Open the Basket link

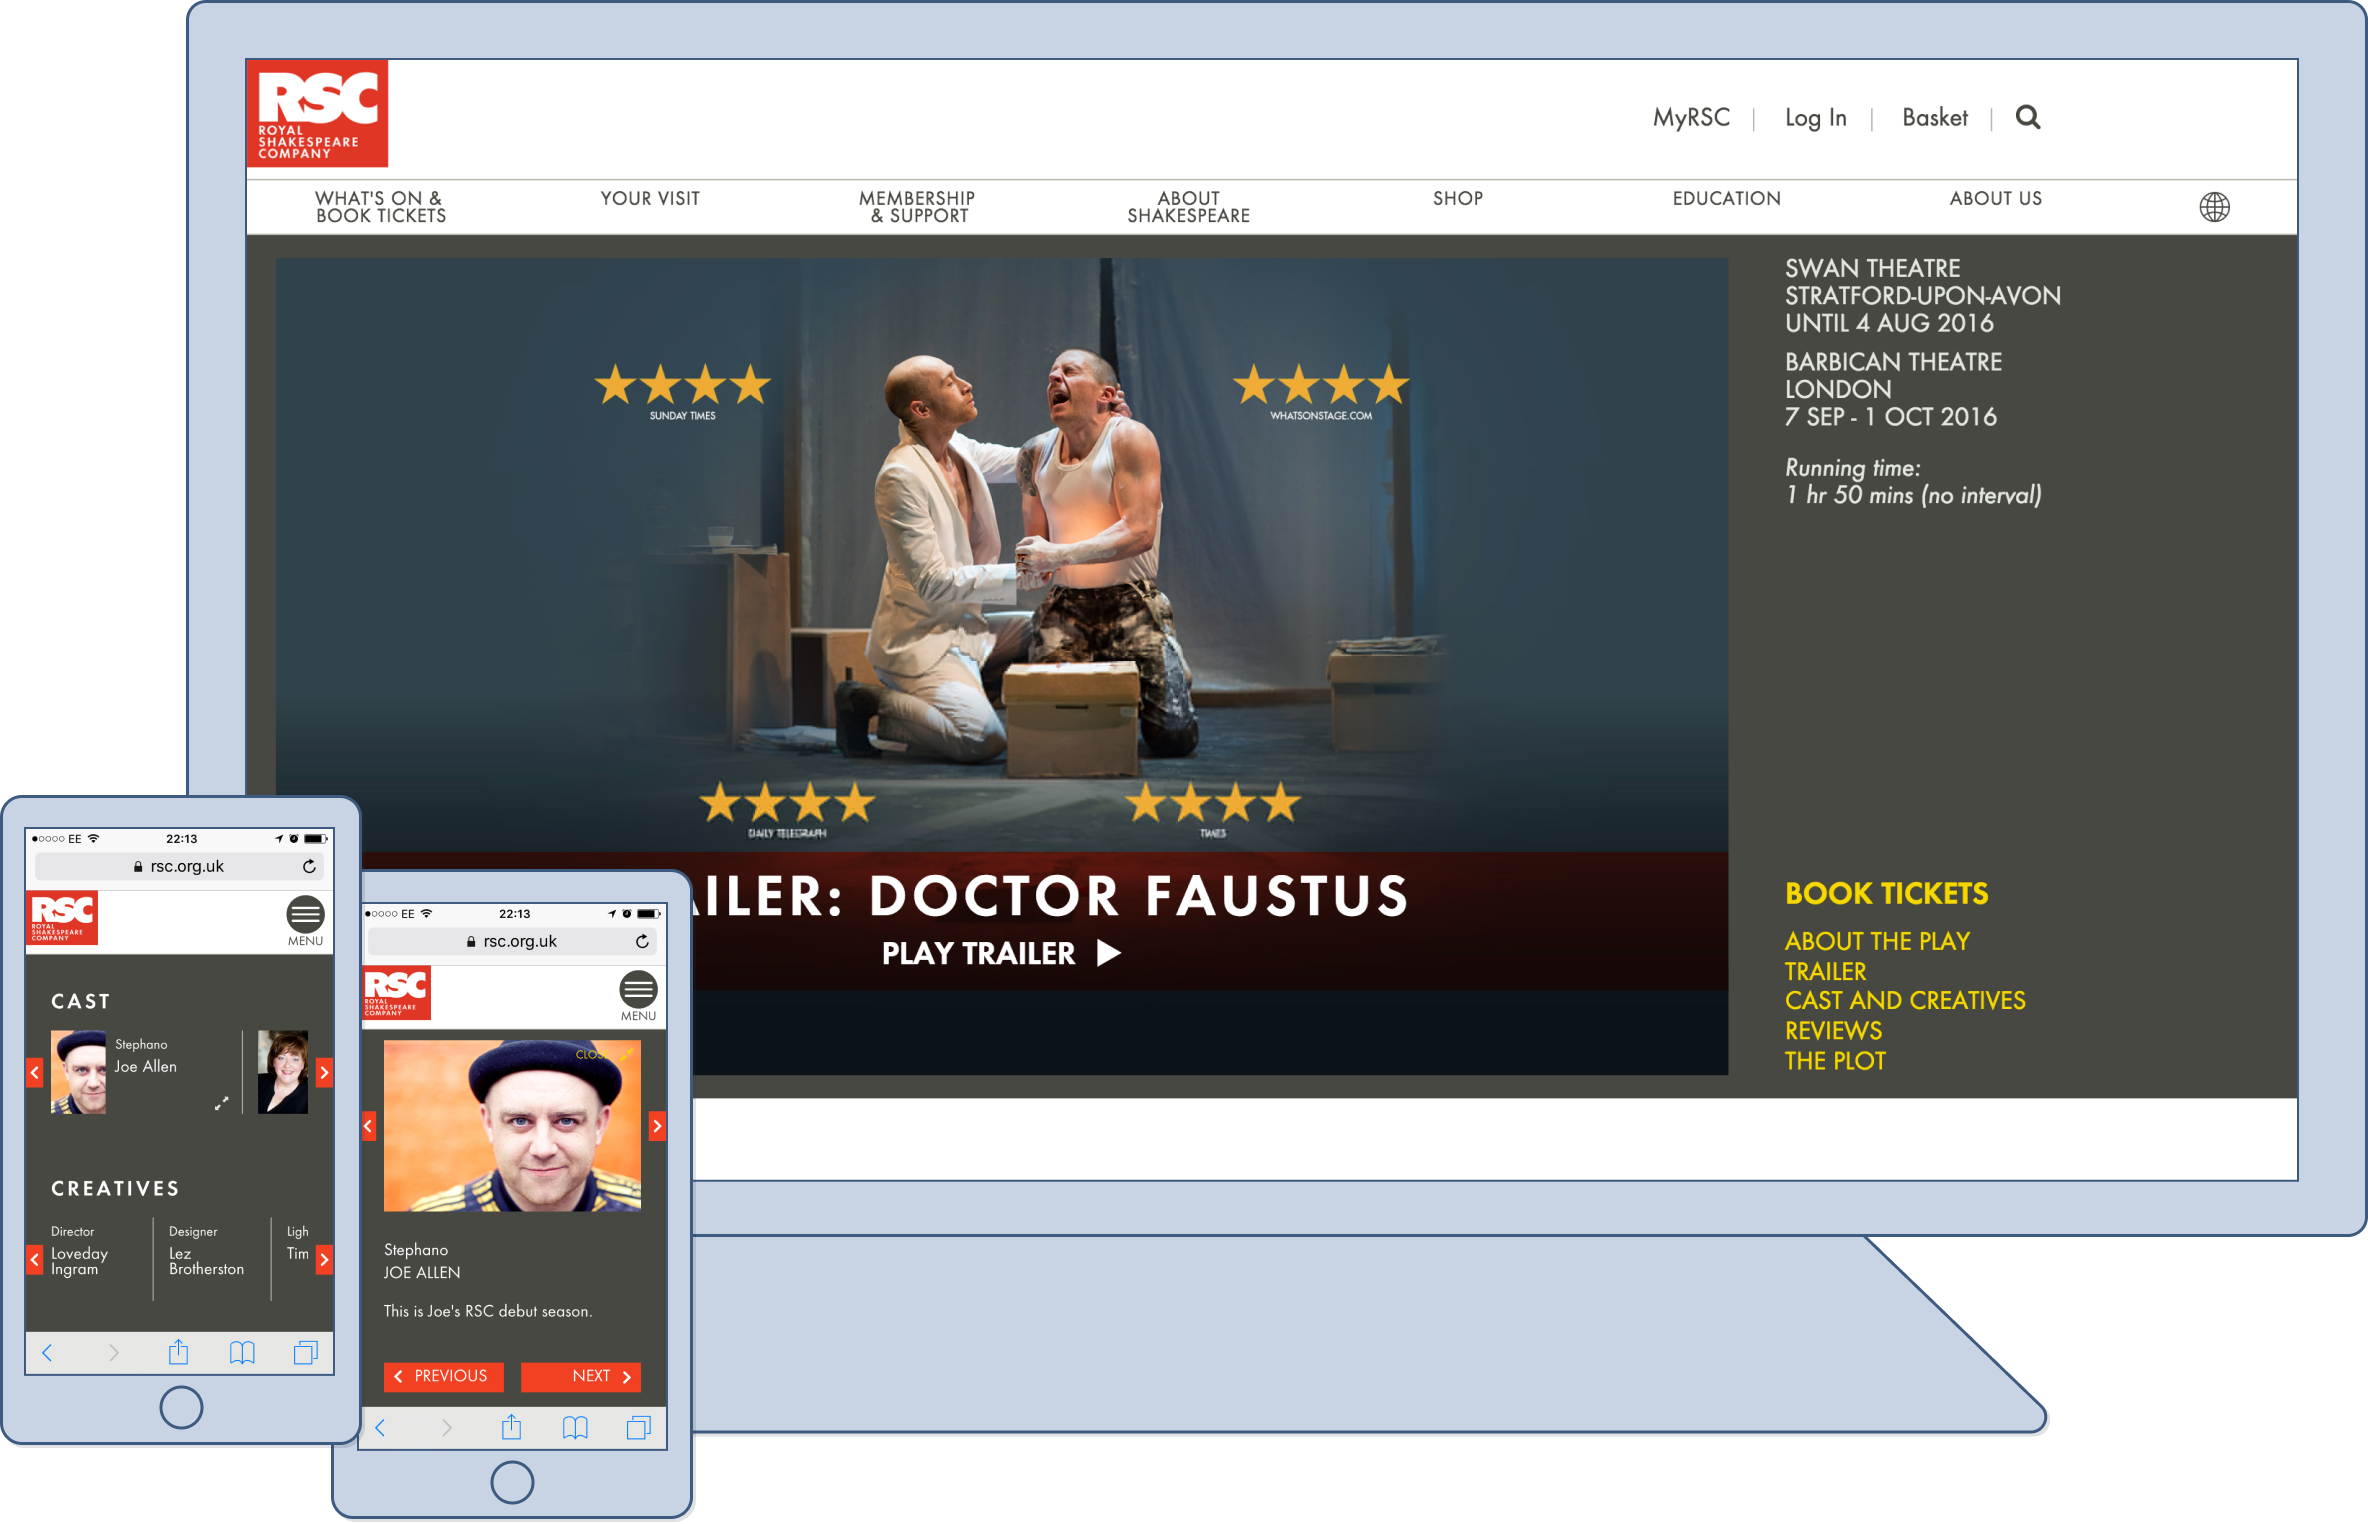click(1934, 117)
